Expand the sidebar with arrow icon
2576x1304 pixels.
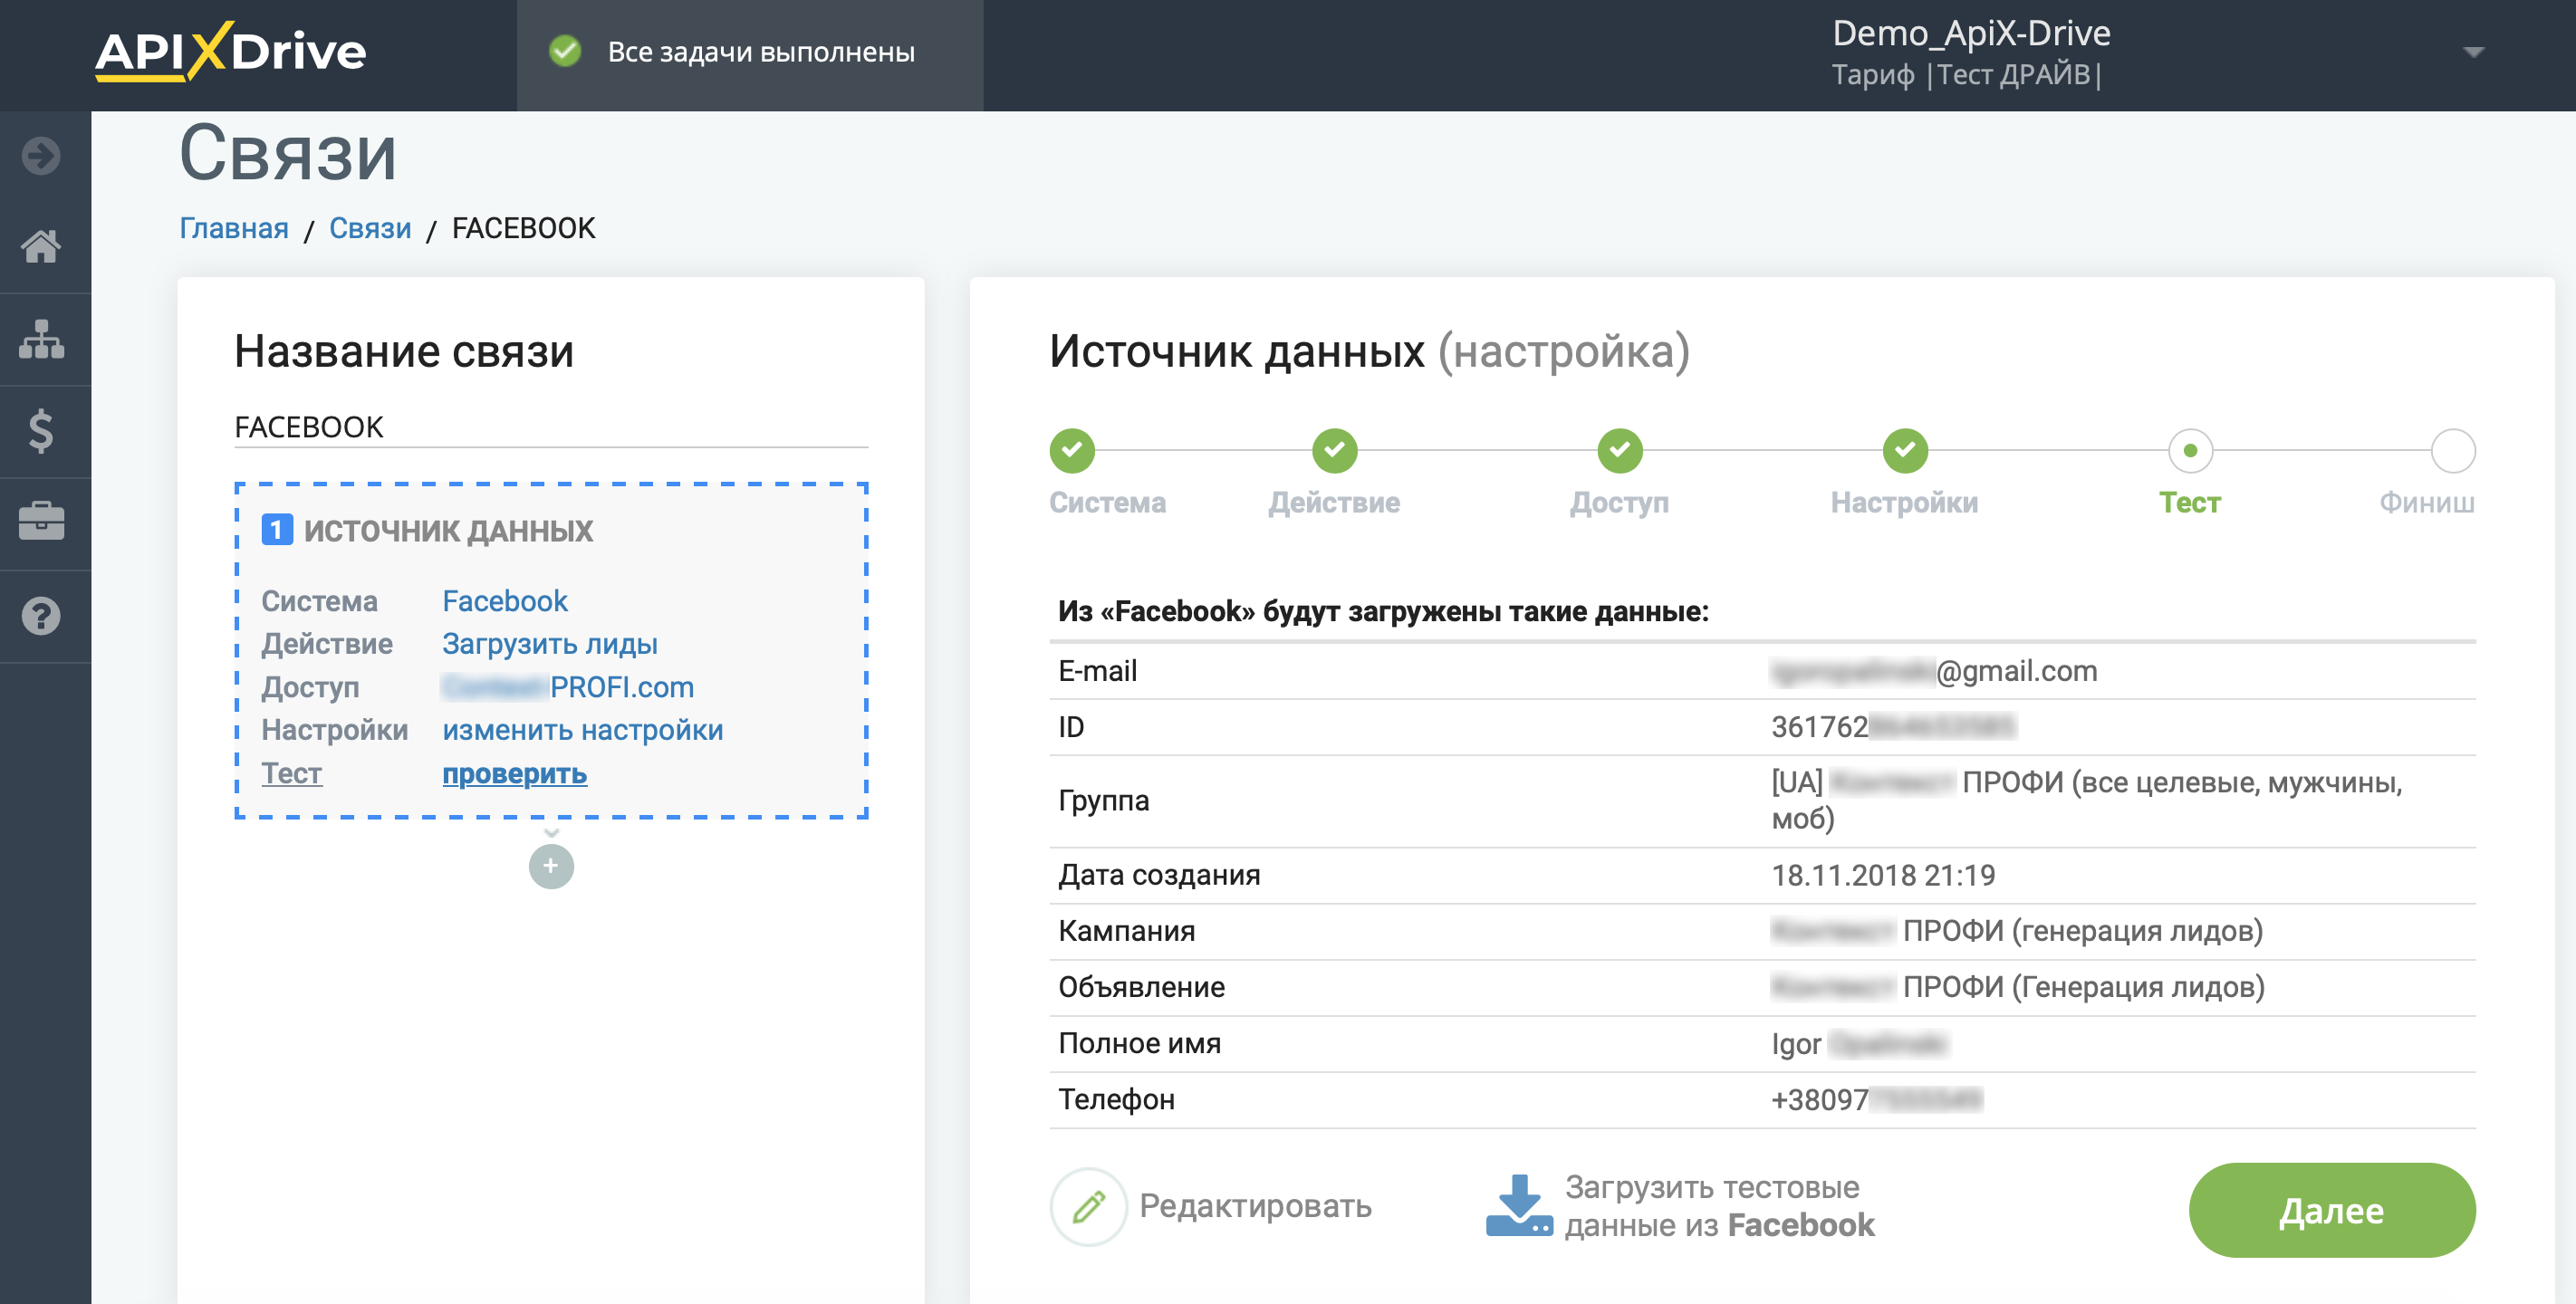coord(41,156)
